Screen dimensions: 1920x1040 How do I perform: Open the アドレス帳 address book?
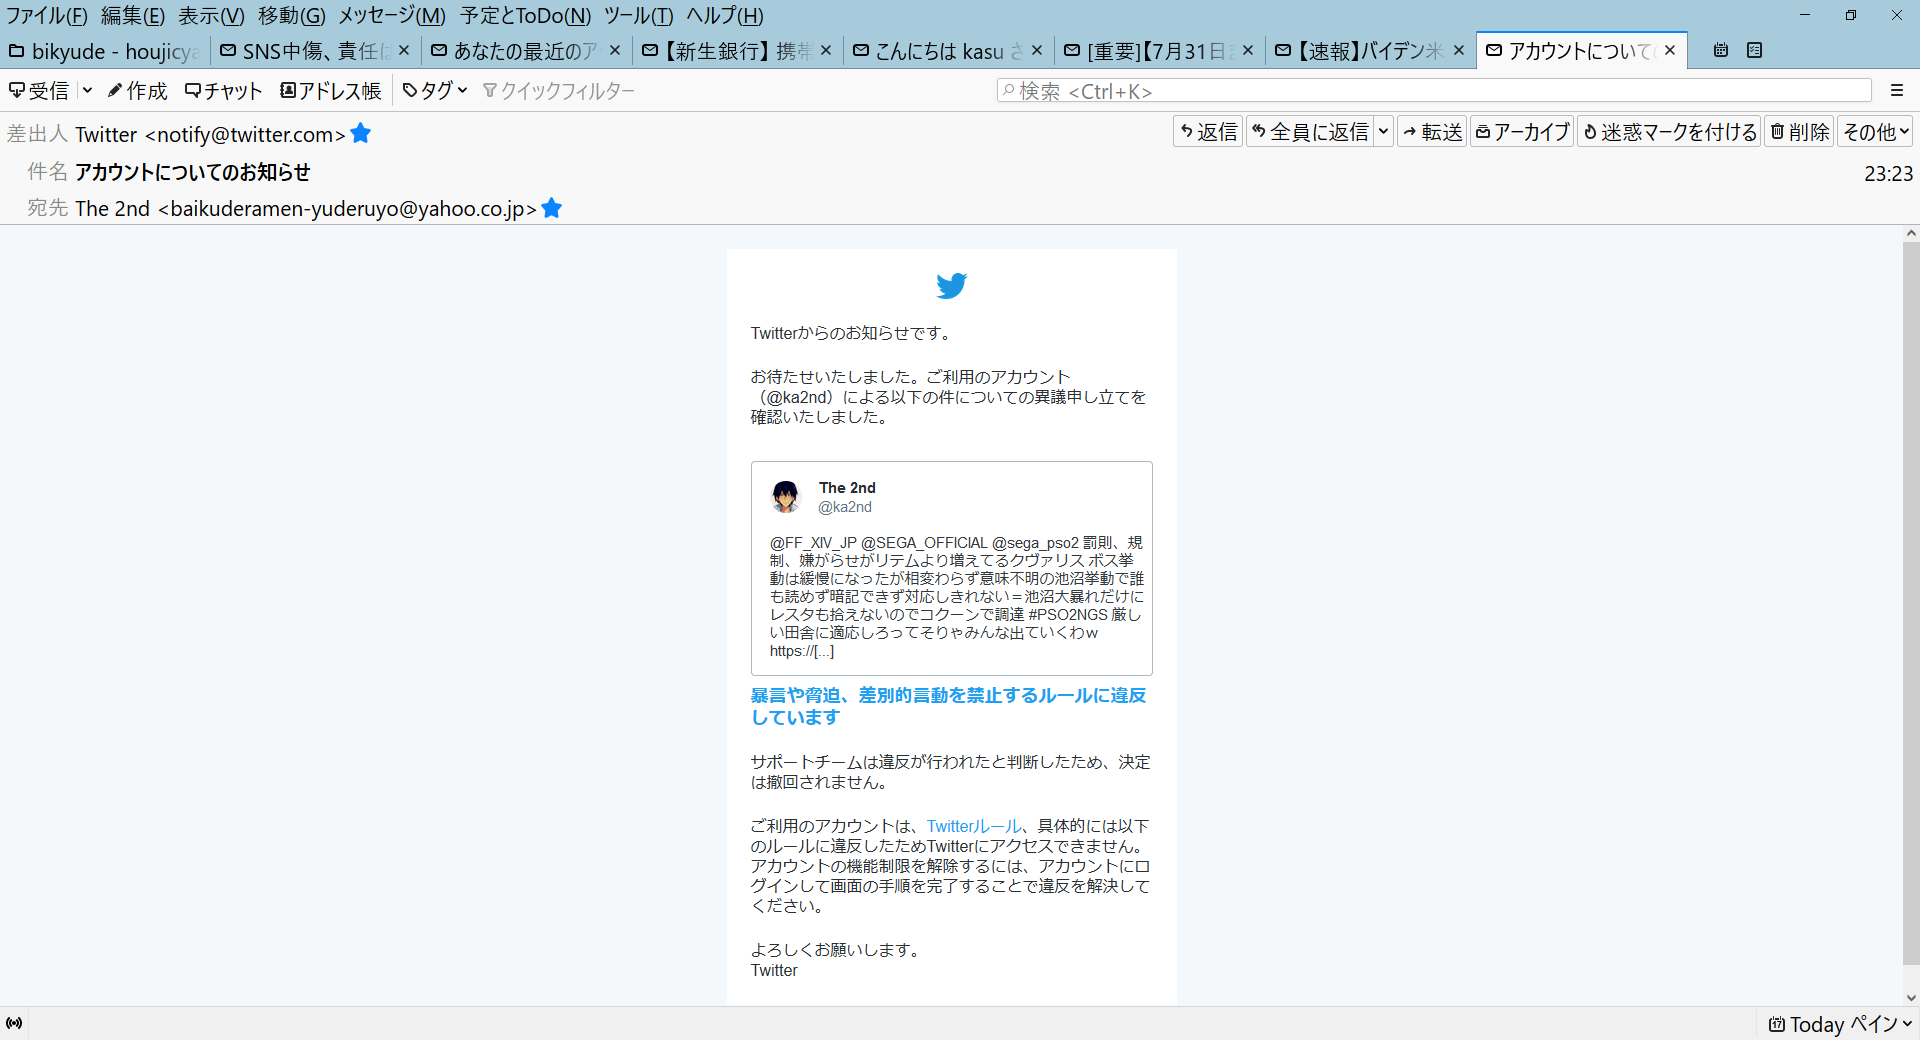(330, 91)
